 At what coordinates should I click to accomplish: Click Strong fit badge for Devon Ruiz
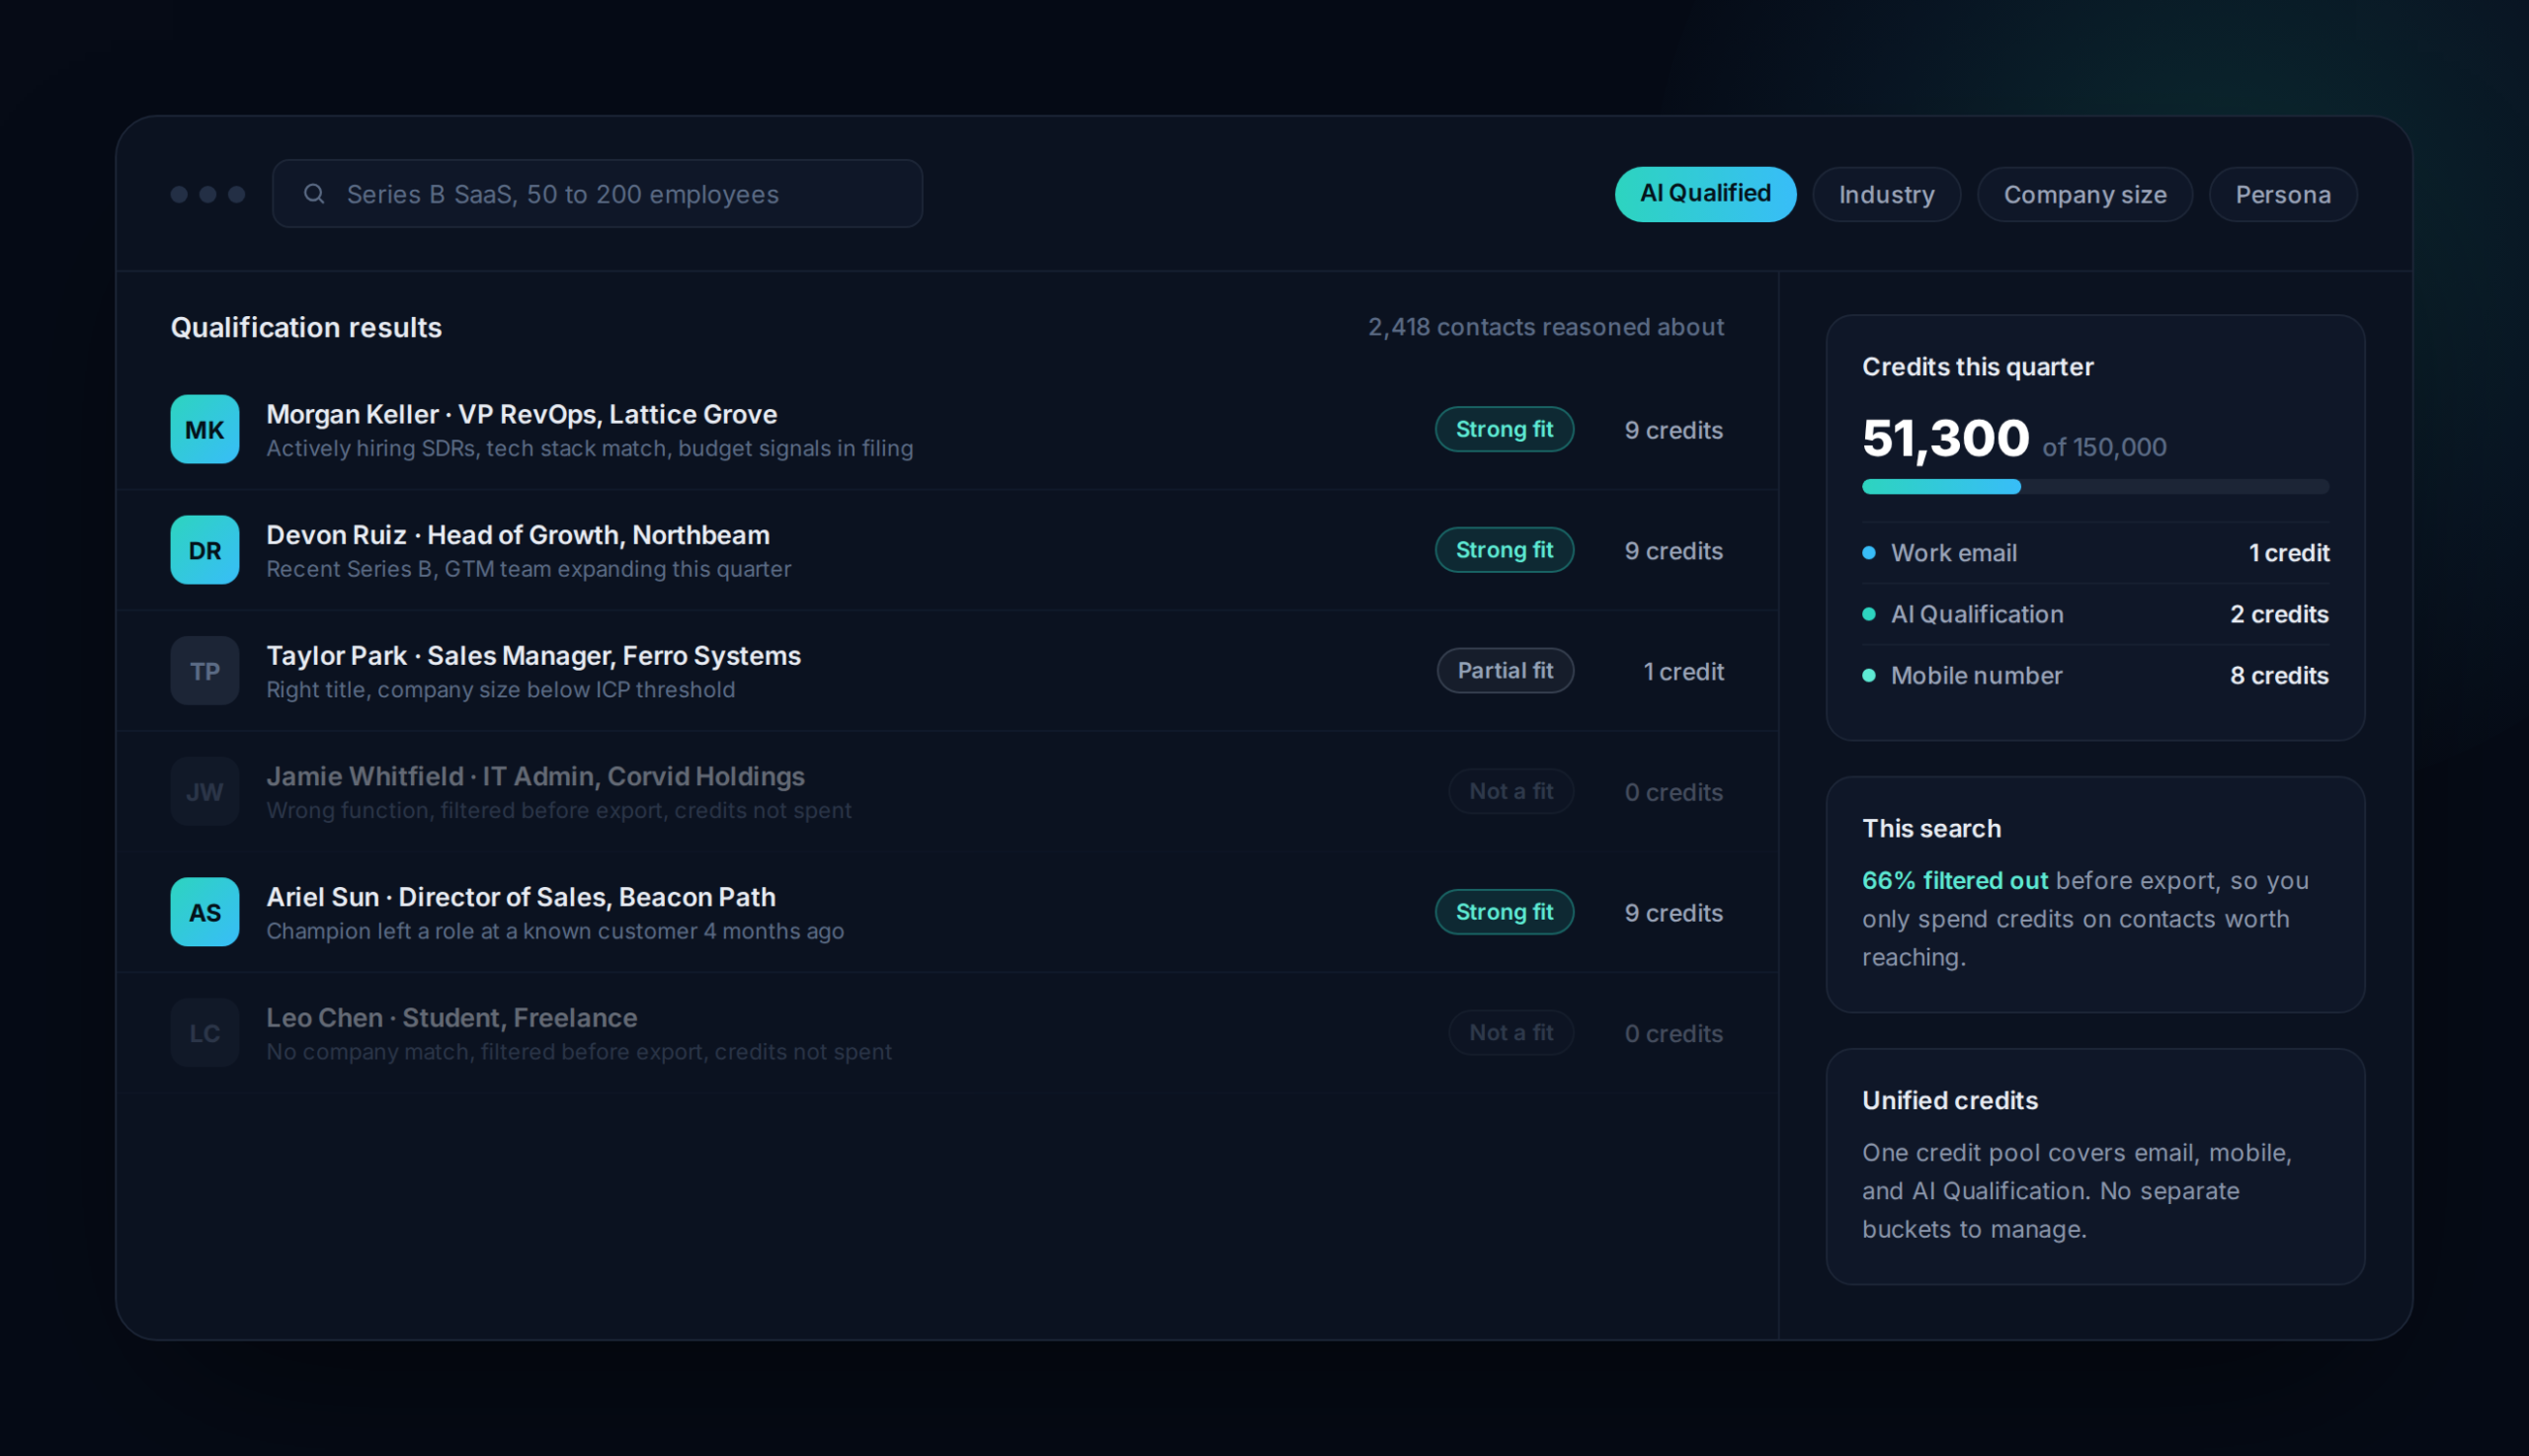tap(1504, 550)
